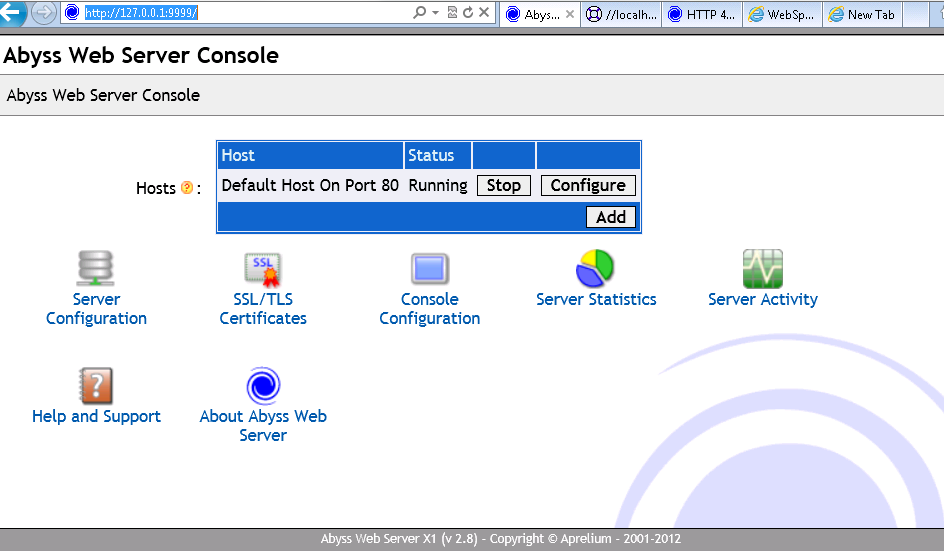Click the Hosts help question mark icon
Screen dimensions: 944x551
[187, 188]
